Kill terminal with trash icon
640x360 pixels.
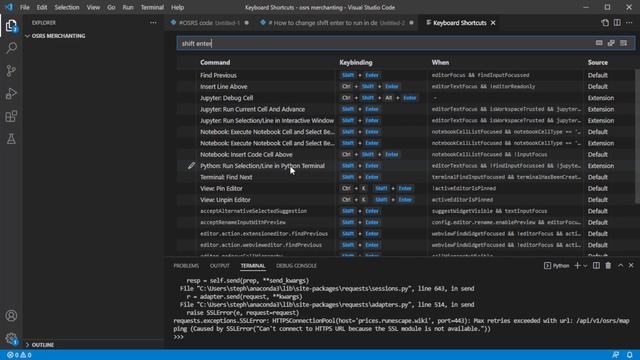pos(608,266)
